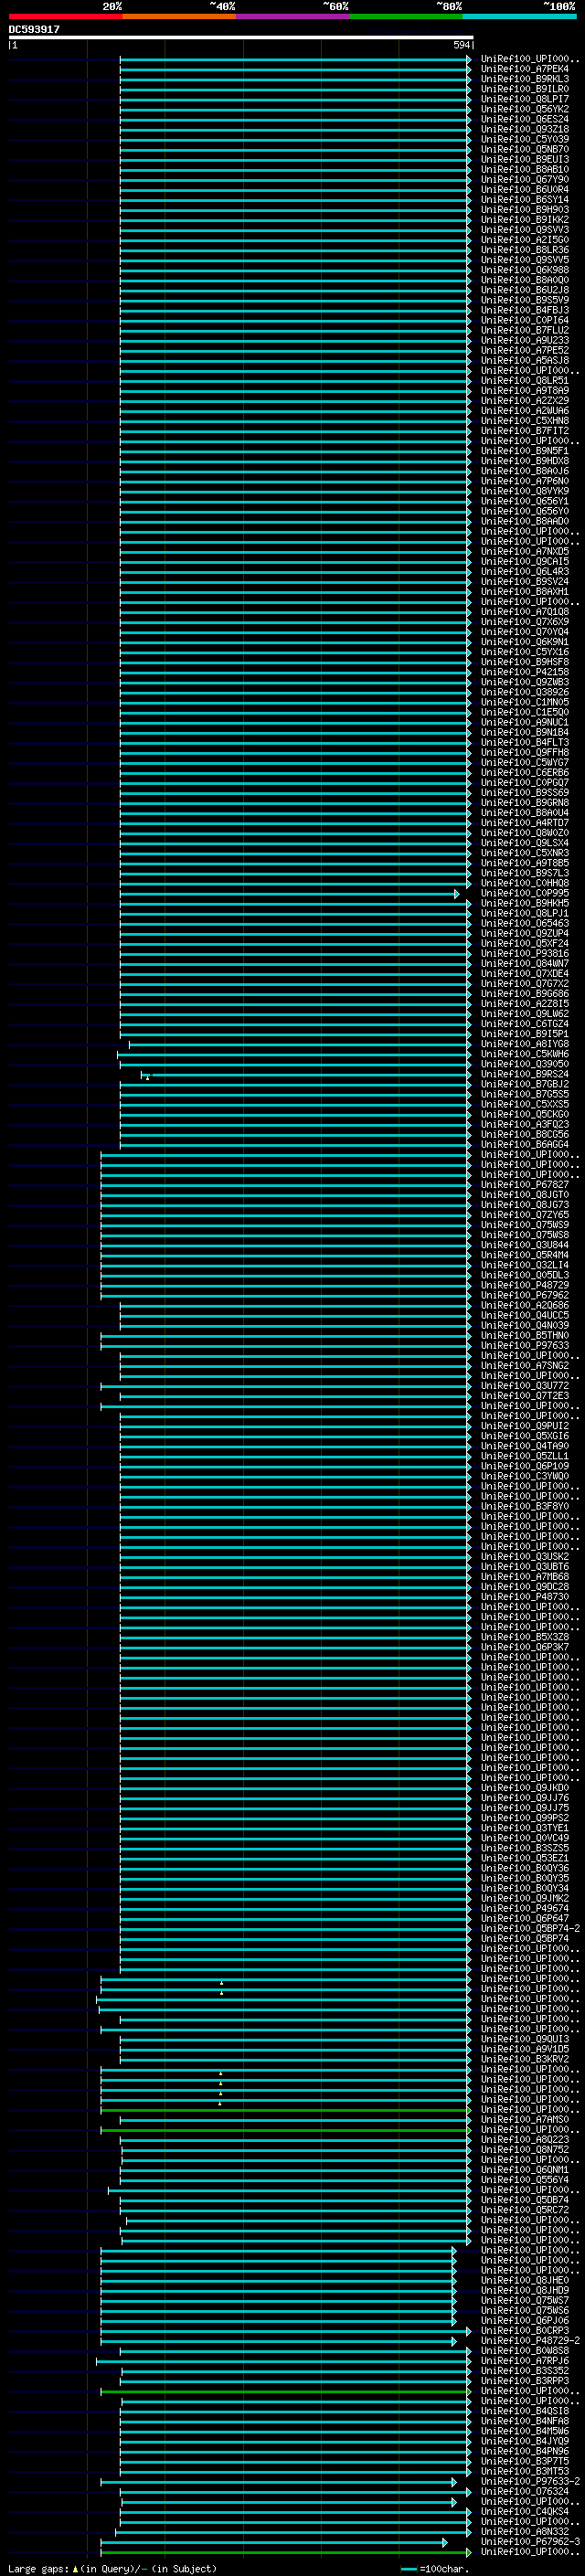Open hit UniRef100_Q3U844
Screen dimensions: 585x2576
[525, 1245]
